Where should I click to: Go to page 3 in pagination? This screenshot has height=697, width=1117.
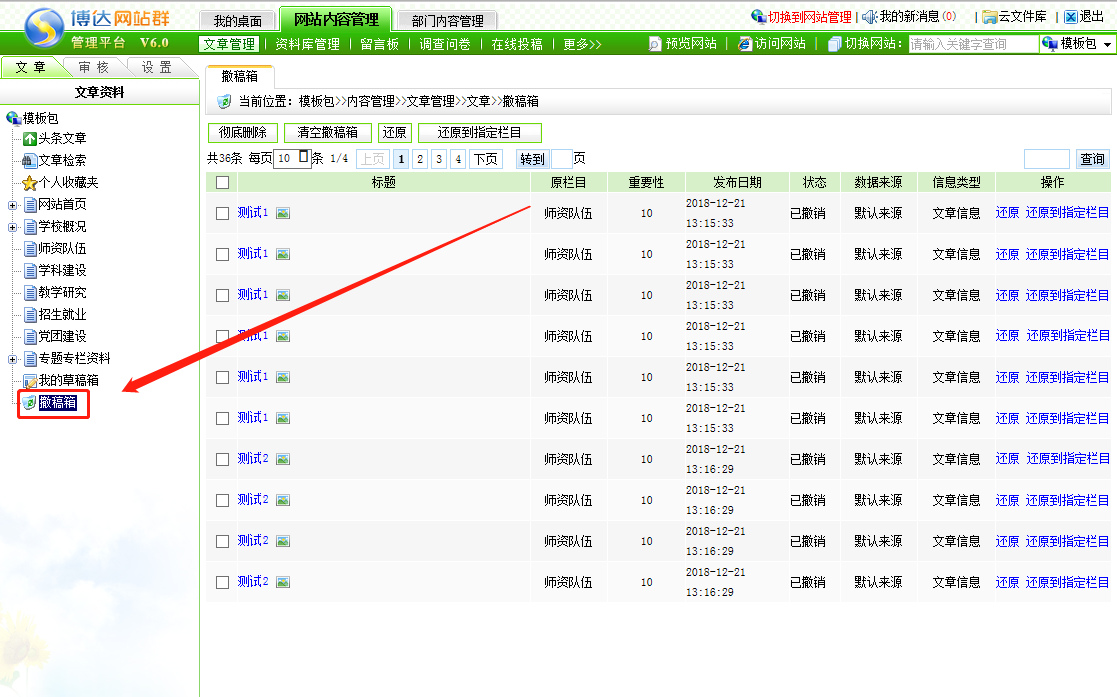439,159
